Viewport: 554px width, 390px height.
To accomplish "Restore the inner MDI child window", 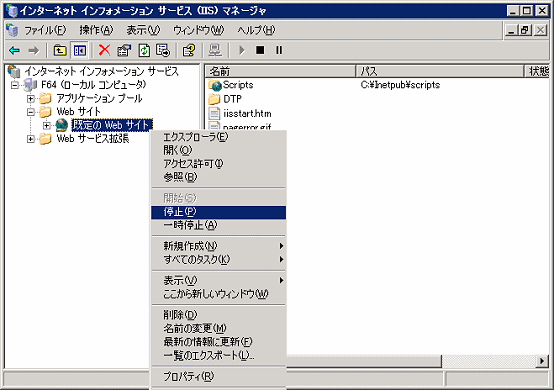I will (525, 30).
